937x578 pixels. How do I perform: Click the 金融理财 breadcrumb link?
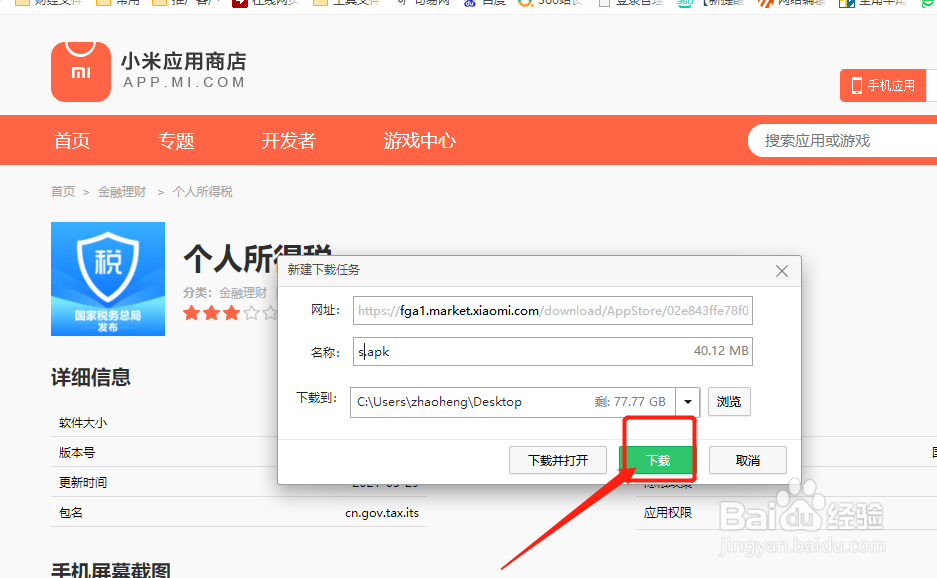122,192
